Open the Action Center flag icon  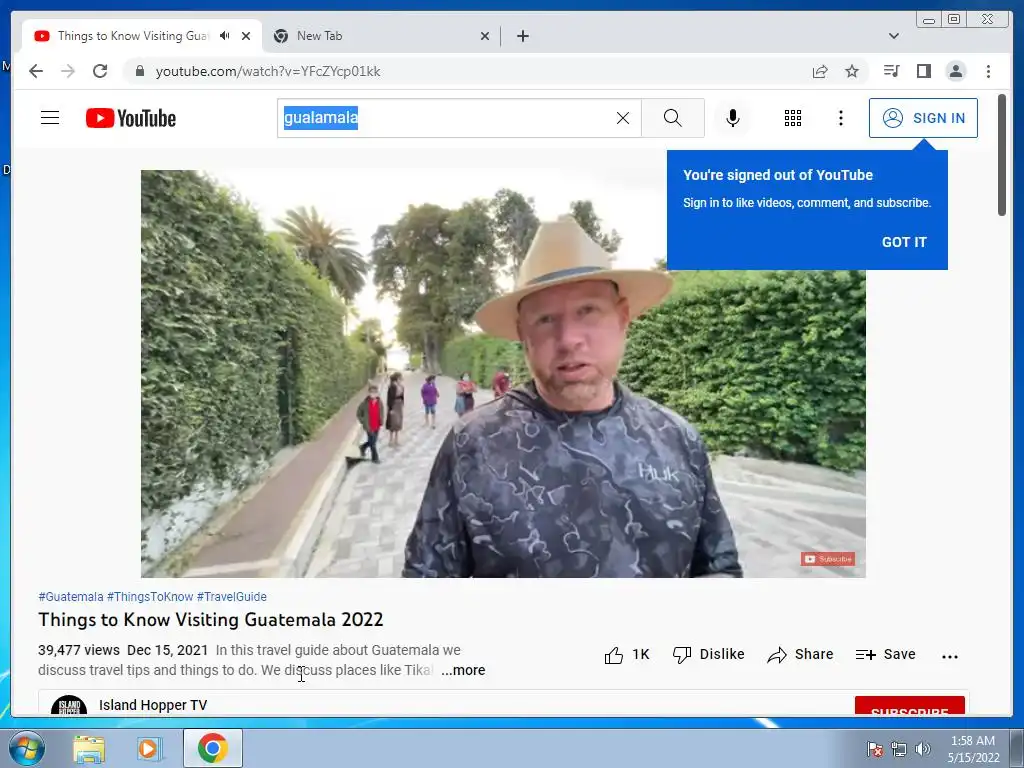click(x=875, y=749)
